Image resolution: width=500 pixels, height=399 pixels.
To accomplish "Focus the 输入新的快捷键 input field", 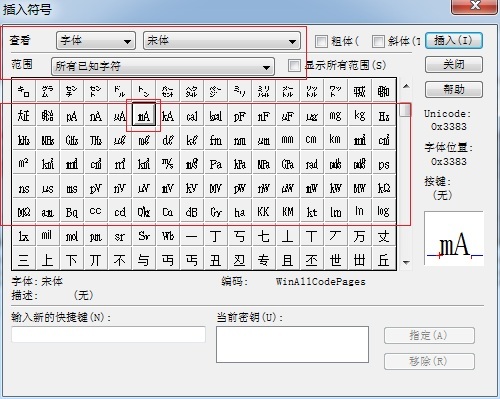I will click(x=108, y=334).
